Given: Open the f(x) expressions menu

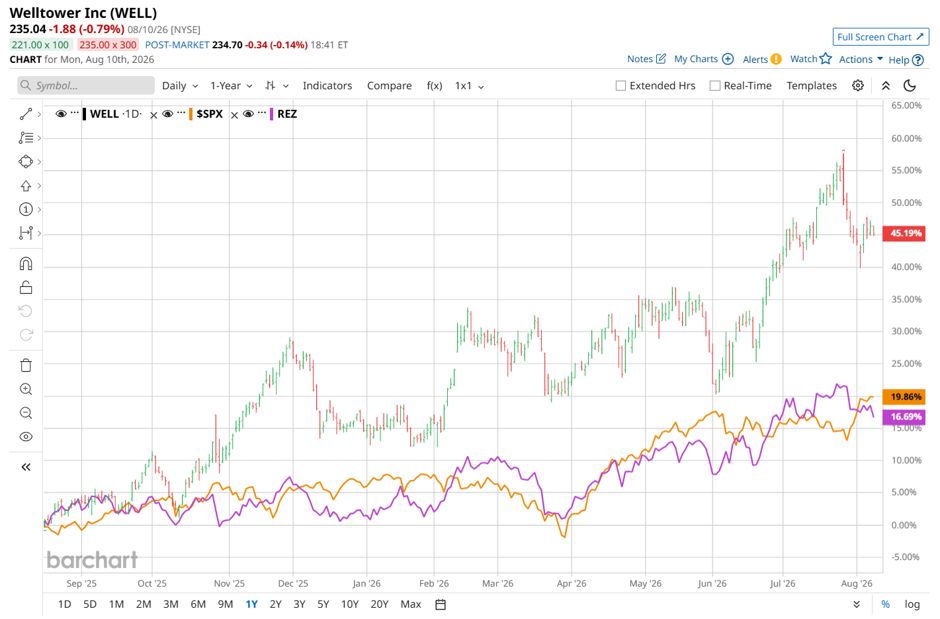Looking at the screenshot, I should click(x=435, y=86).
